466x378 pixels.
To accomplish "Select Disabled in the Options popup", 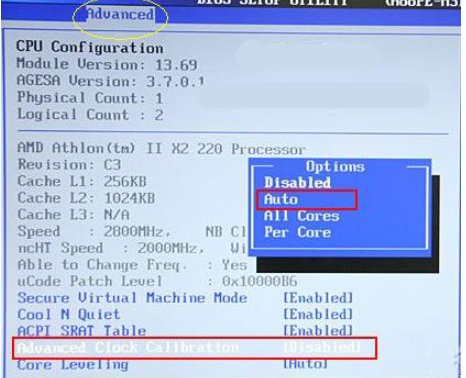I will [297, 183].
